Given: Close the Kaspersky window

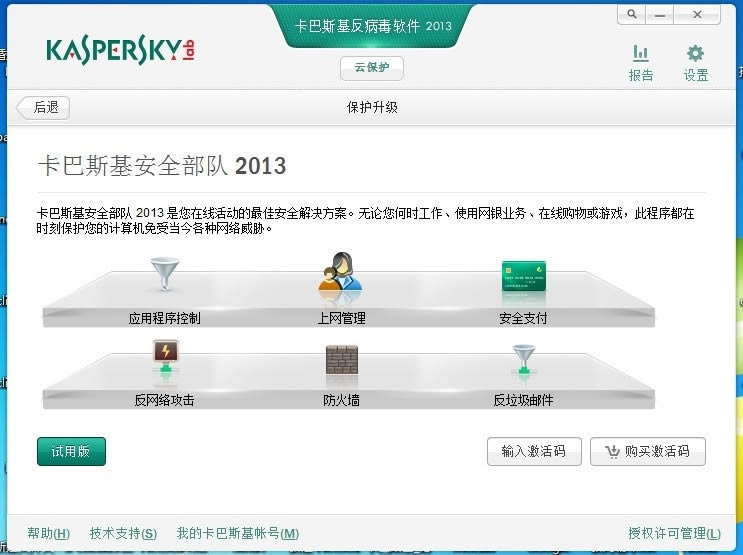Looking at the screenshot, I should 697,15.
